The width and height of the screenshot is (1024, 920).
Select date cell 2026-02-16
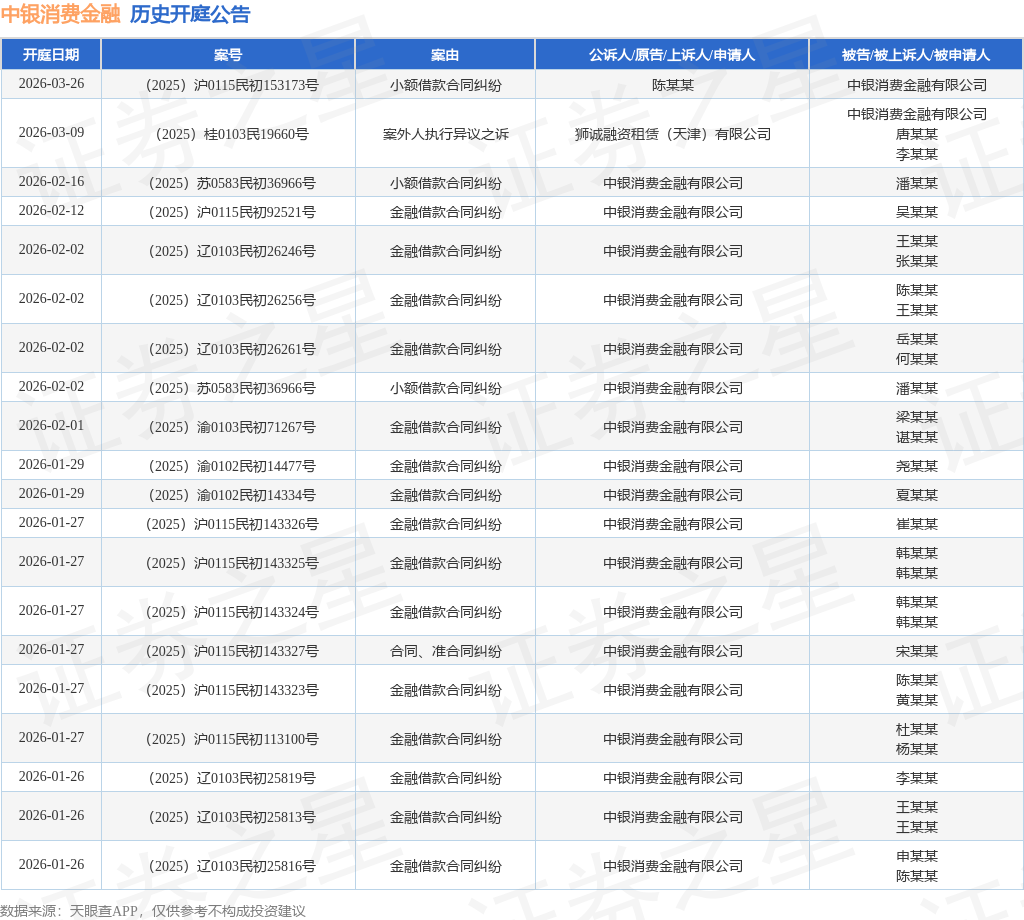coord(51,182)
